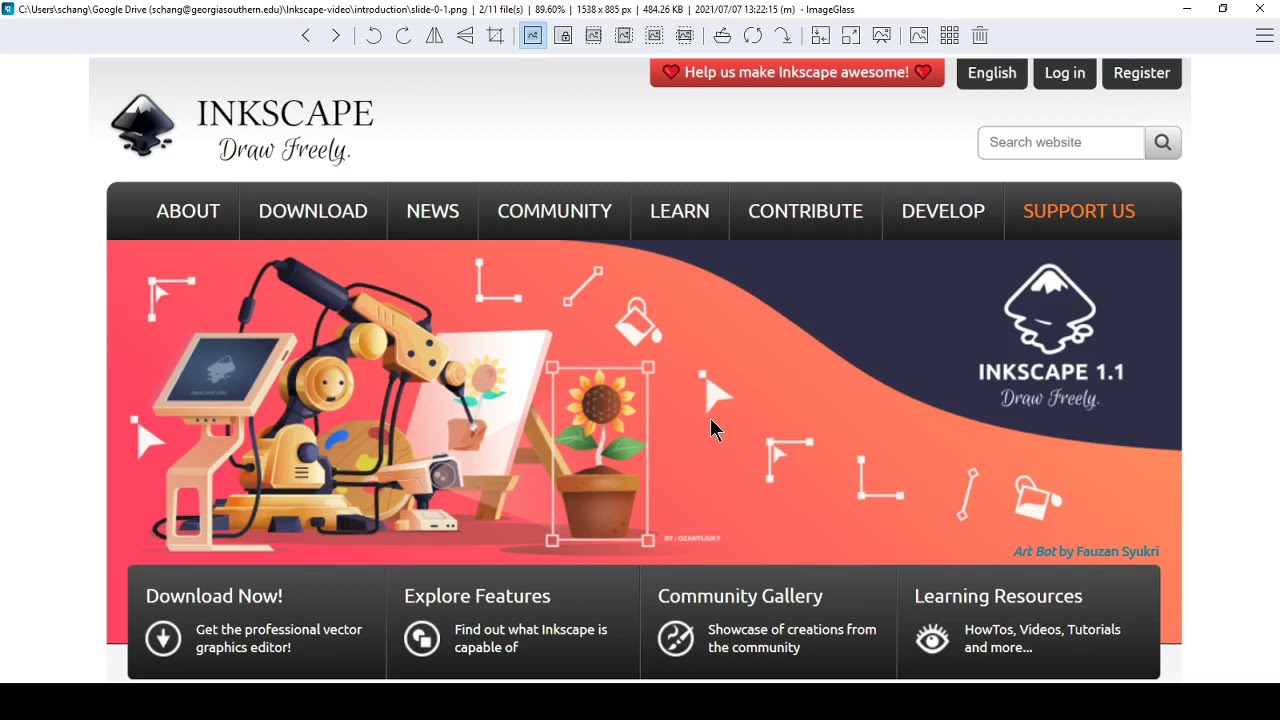Refresh the current image
The width and height of the screenshot is (1280, 720).
click(753, 36)
